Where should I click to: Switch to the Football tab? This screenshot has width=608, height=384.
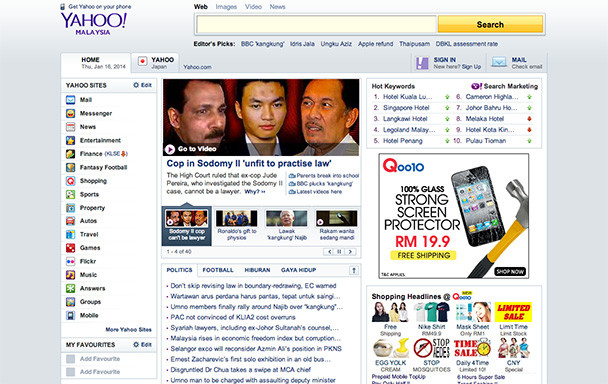pyautogui.click(x=218, y=270)
